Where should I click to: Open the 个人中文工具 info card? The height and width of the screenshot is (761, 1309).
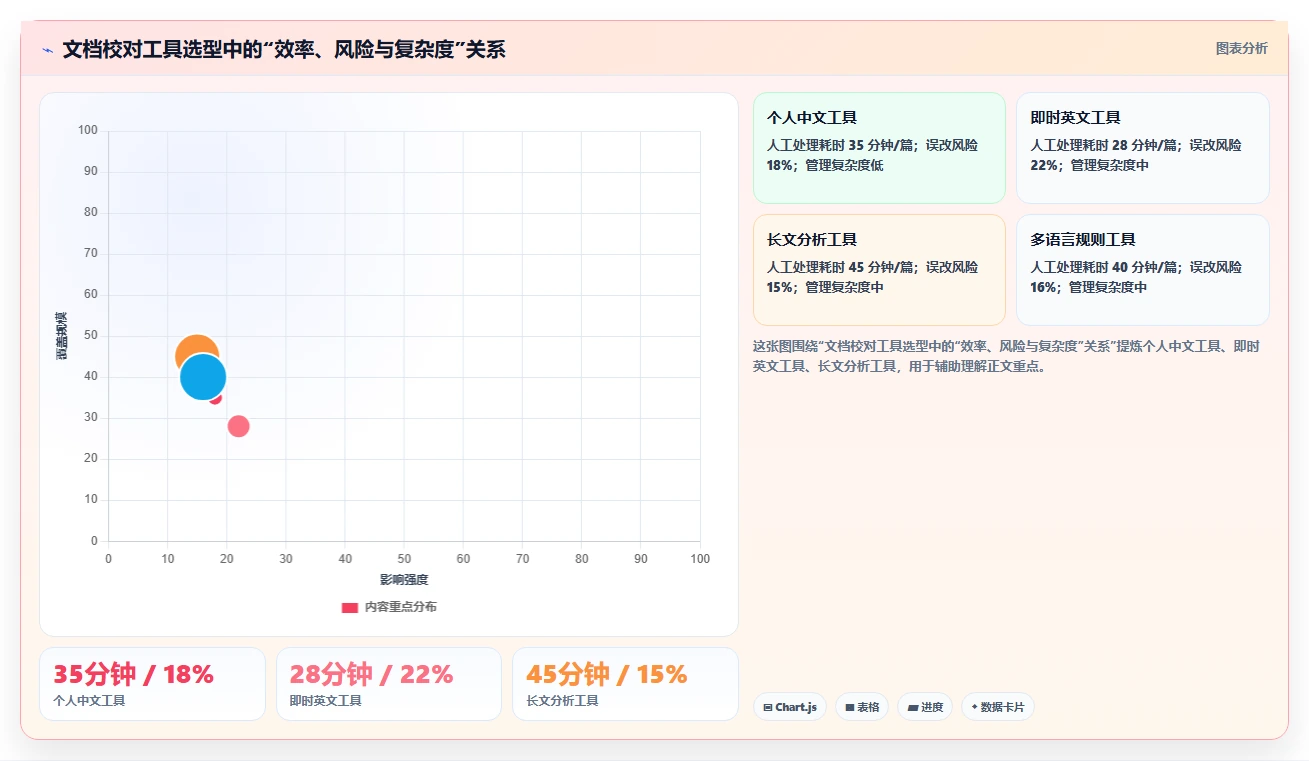coord(879,148)
